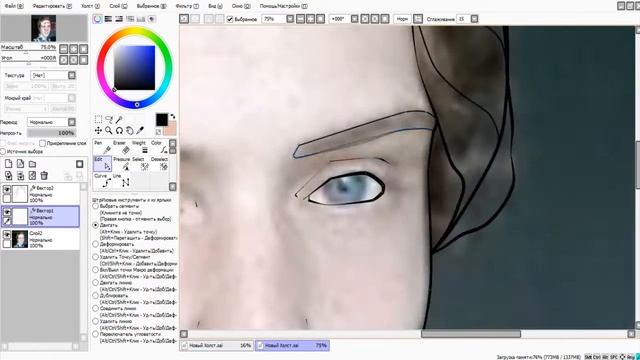
Task: Click the Слой2 layer thumbnail
Action: (20, 239)
